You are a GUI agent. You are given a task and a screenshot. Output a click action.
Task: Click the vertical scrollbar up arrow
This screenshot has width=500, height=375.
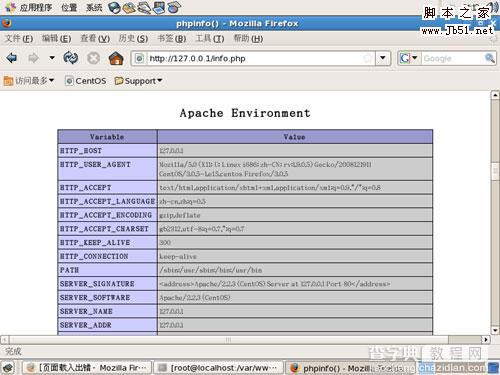click(495, 95)
